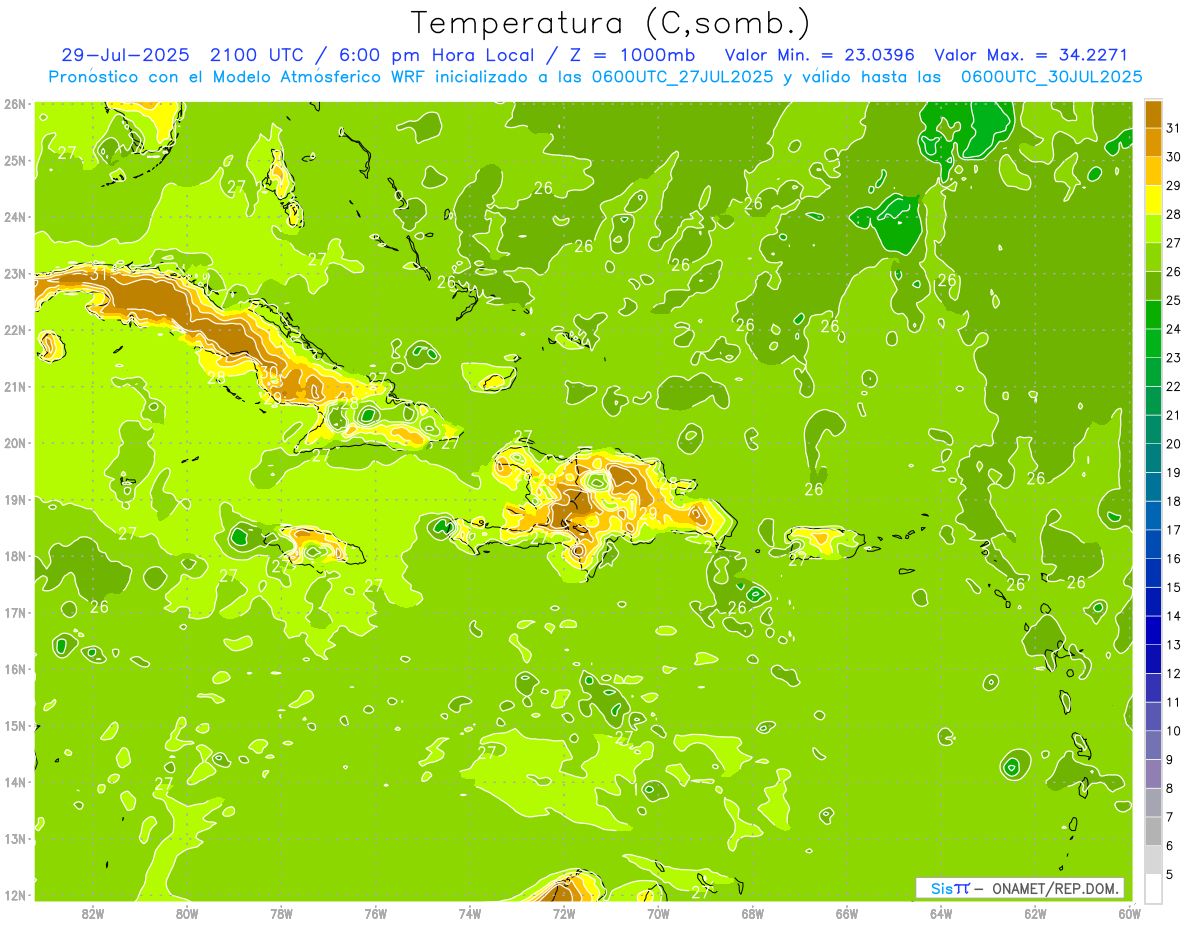1200x927 pixels.
Task: Click the "14N" latitude axis label
Action: (15, 781)
